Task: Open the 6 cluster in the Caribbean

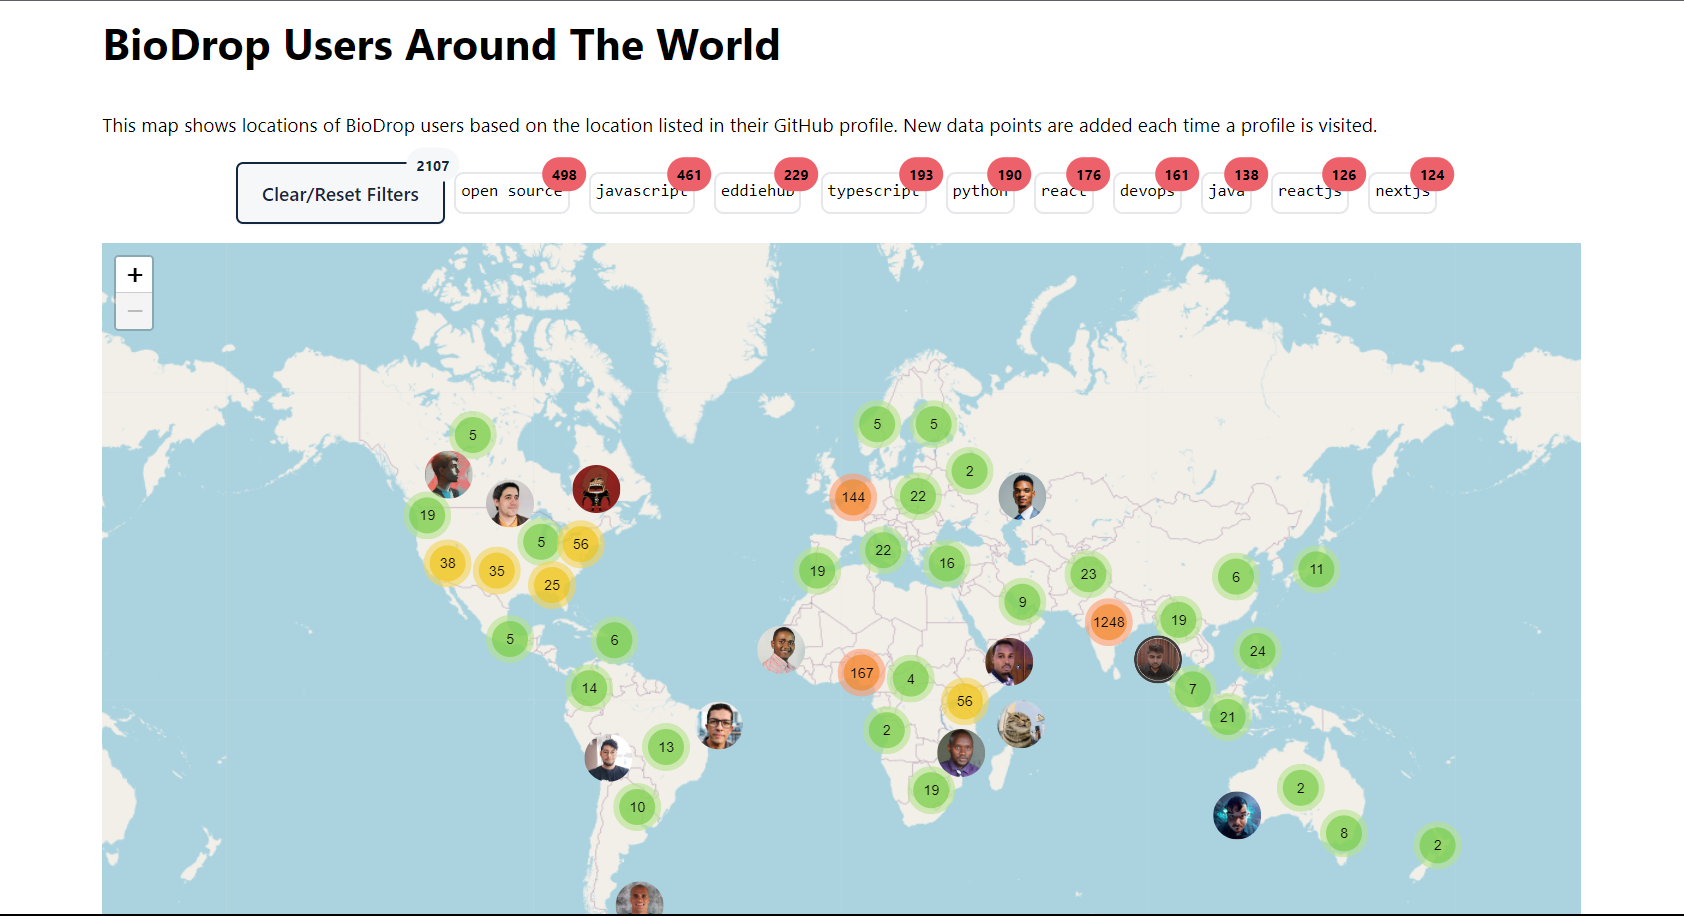Action: [614, 640]
